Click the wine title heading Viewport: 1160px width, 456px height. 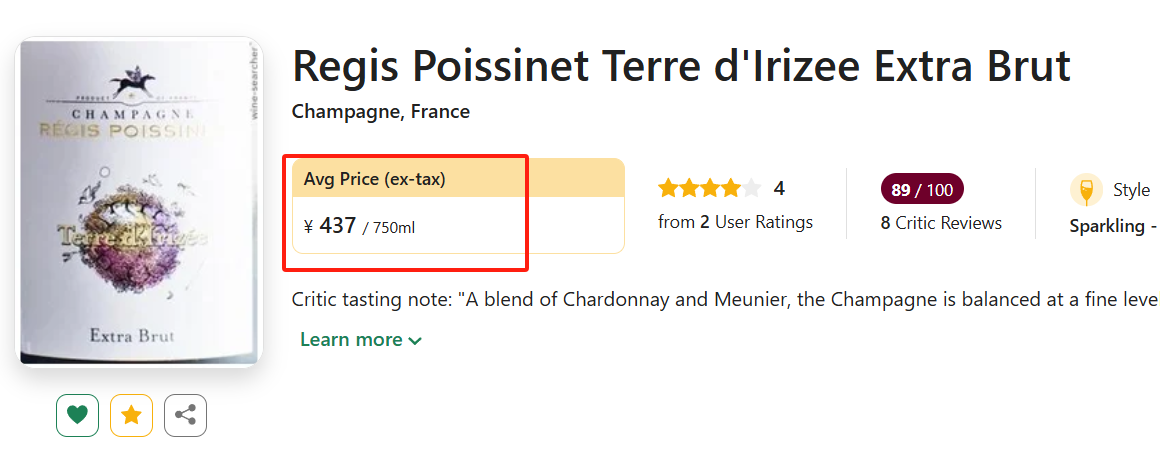(x=681, y=66)
